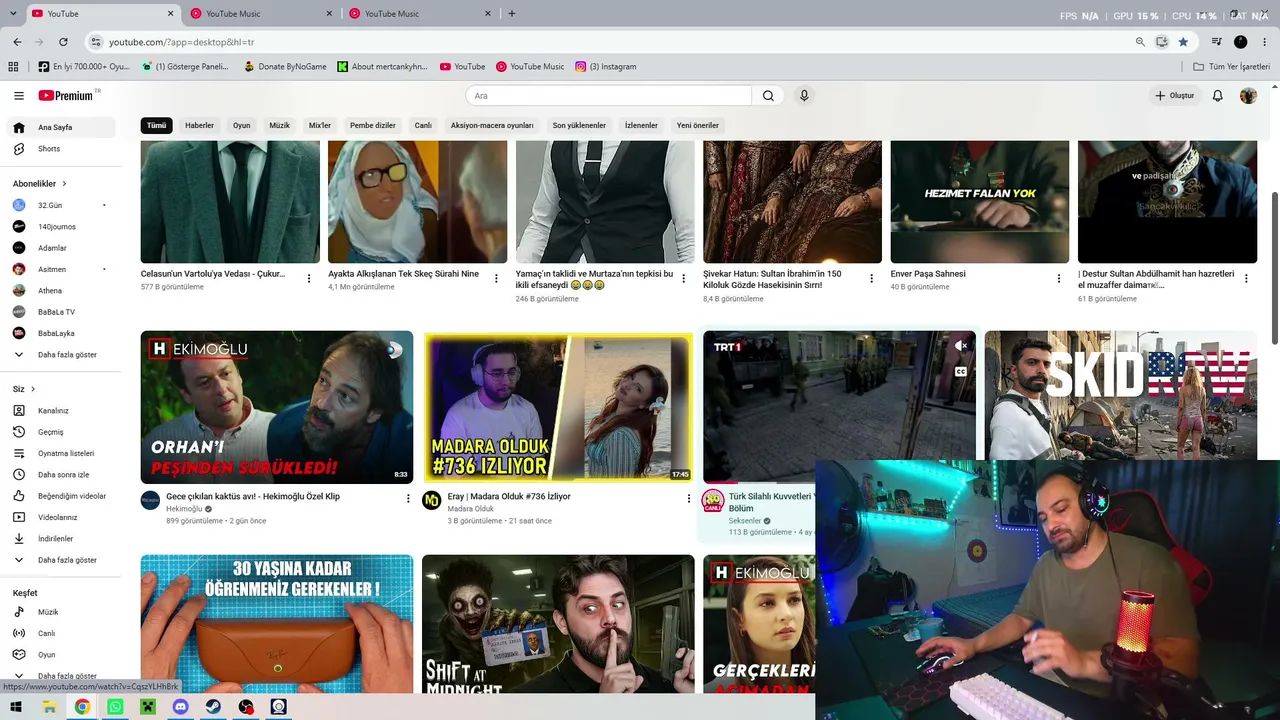This screenshot has width=1280, height=720.
Task: Open File Explorer from the taskbar
Action: 49,707
